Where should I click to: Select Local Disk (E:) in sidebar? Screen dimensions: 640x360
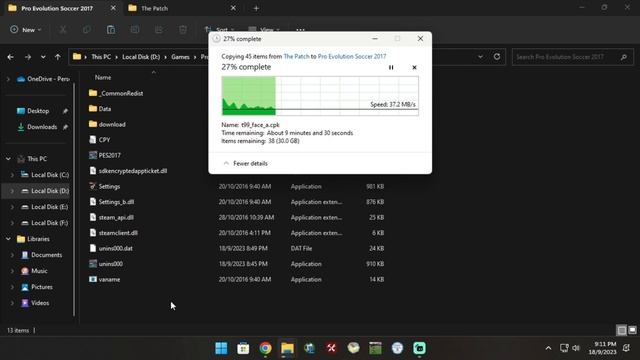pos(49,207)
